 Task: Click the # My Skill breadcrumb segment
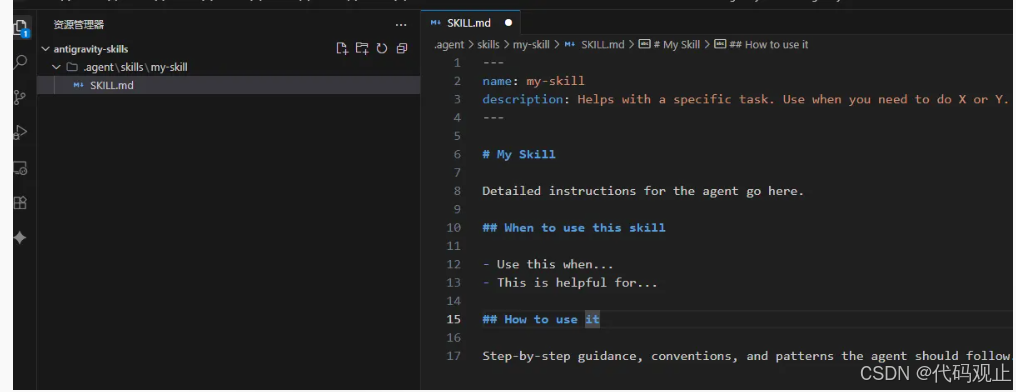[669, 45]
